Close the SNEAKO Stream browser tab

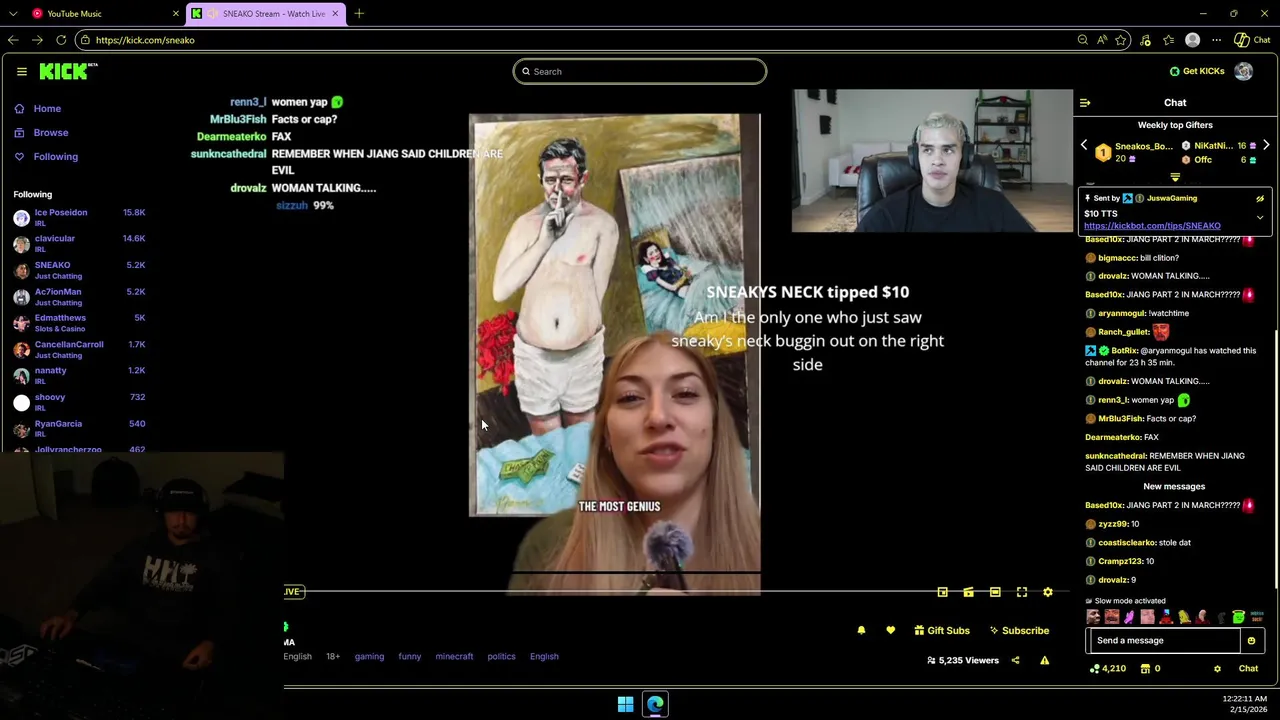point(335,14)
